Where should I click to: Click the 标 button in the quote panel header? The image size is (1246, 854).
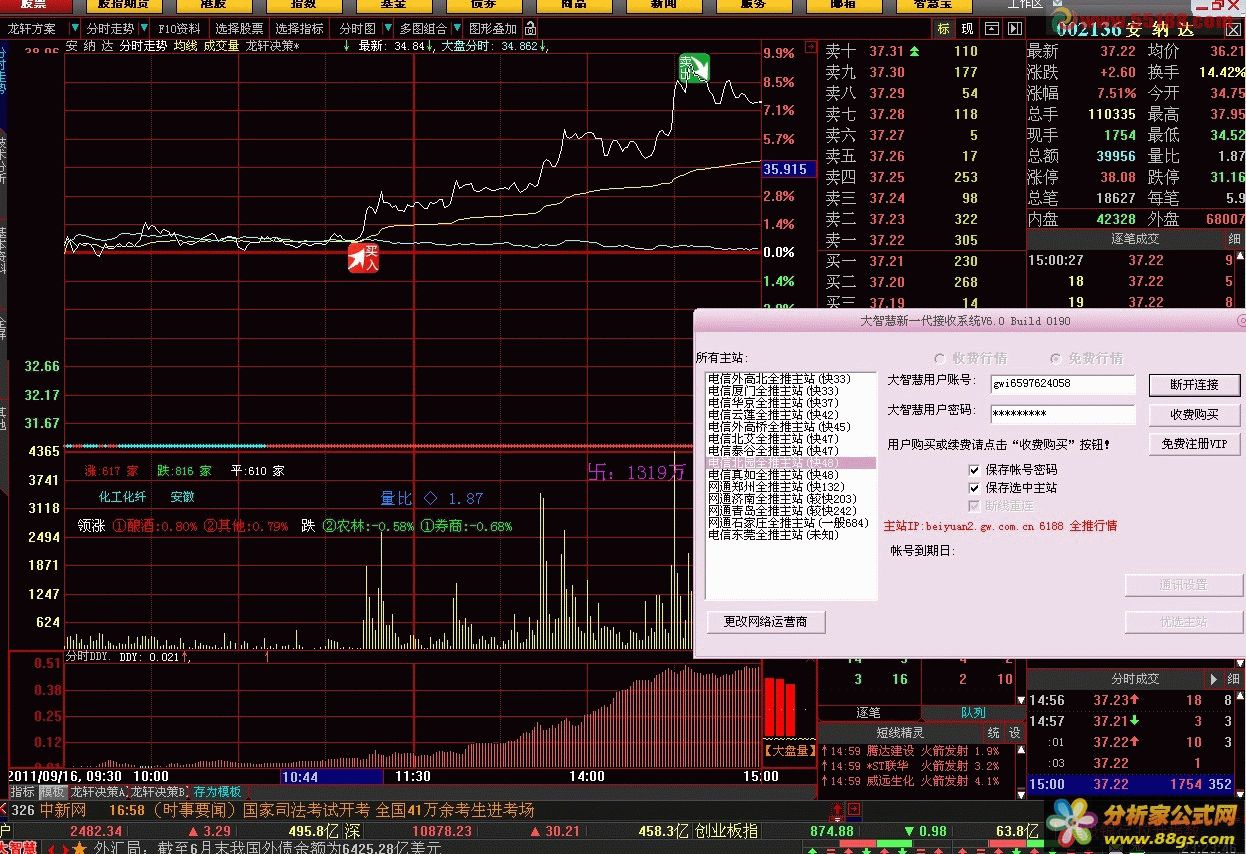coord(943,29)
